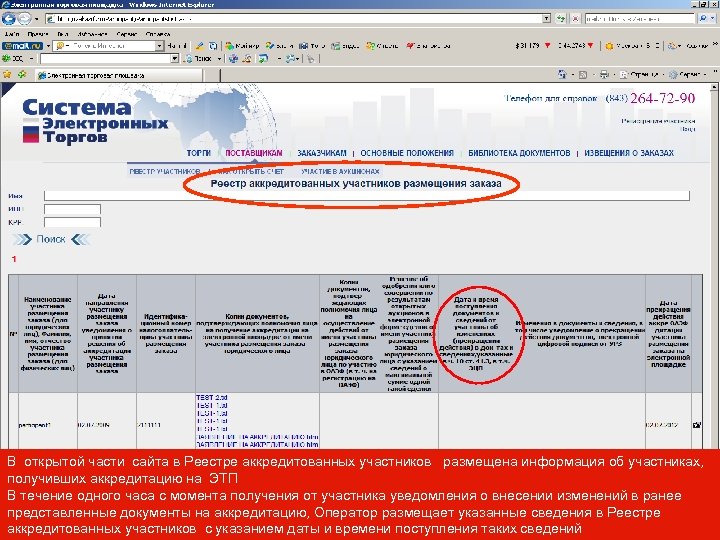Screen dimensions: 720x540
Task: Open the Знакомства heart shortcut
Action: tap(428, 46)
